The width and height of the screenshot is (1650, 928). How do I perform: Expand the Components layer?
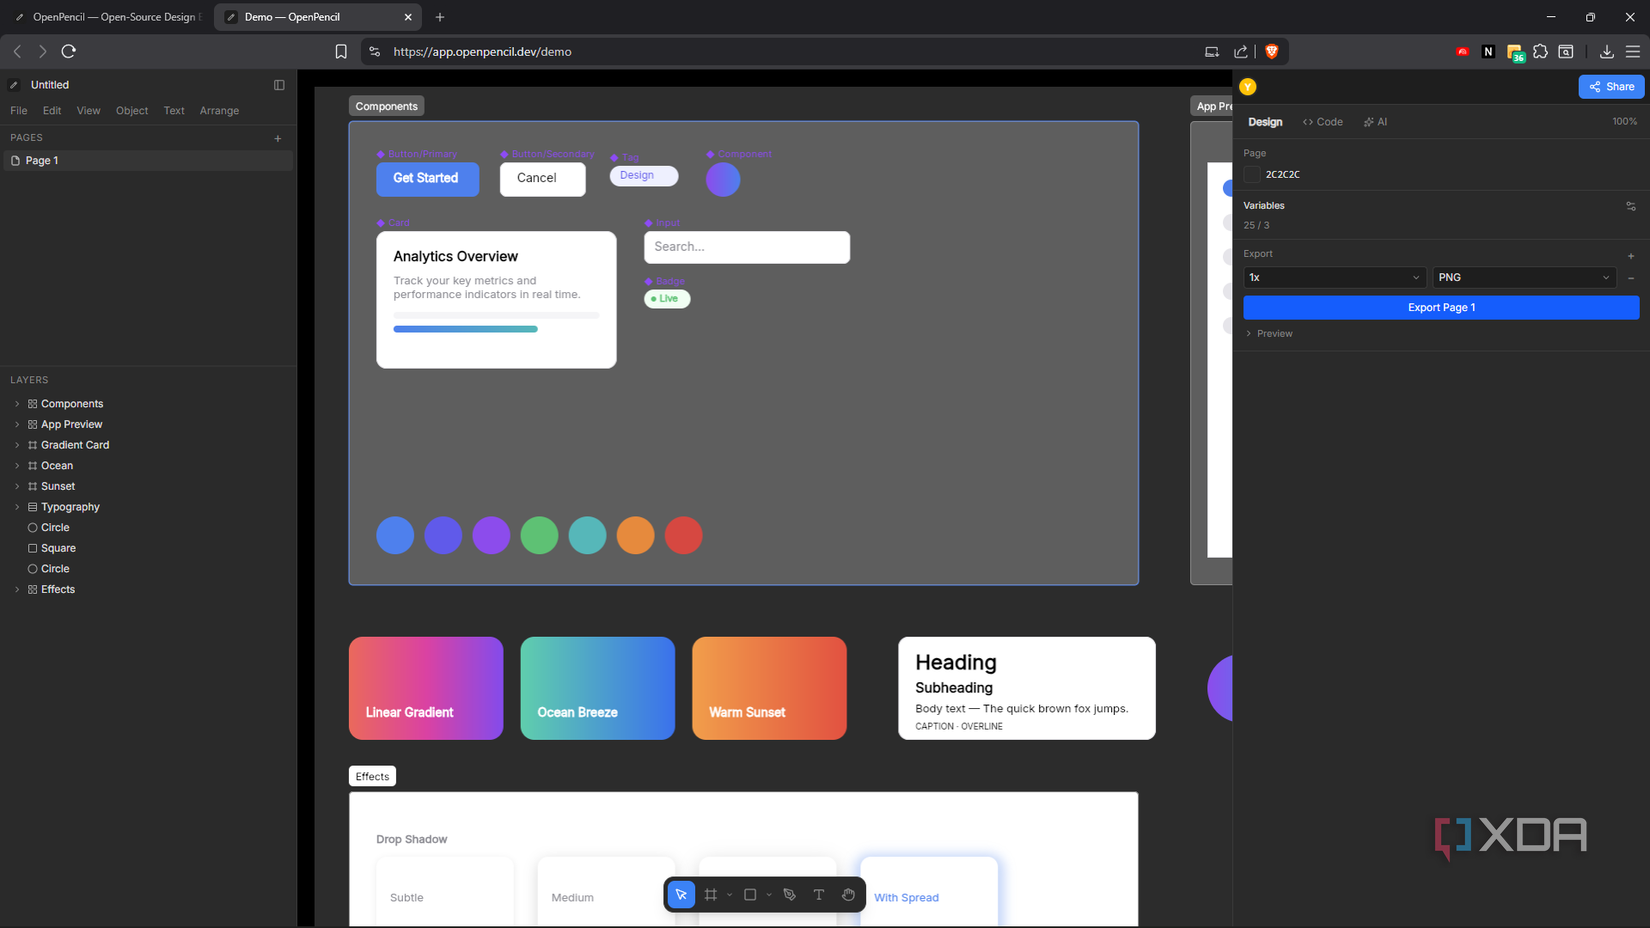coord(17,404)
